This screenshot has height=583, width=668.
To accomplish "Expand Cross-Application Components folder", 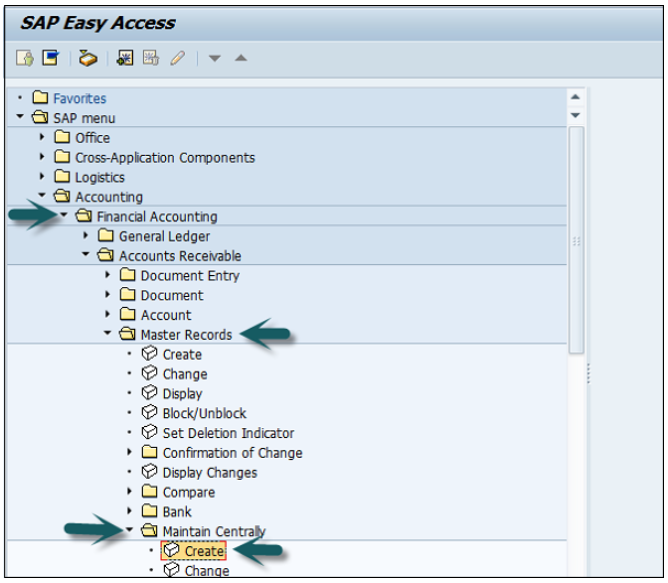I will [x=42, y=156].
